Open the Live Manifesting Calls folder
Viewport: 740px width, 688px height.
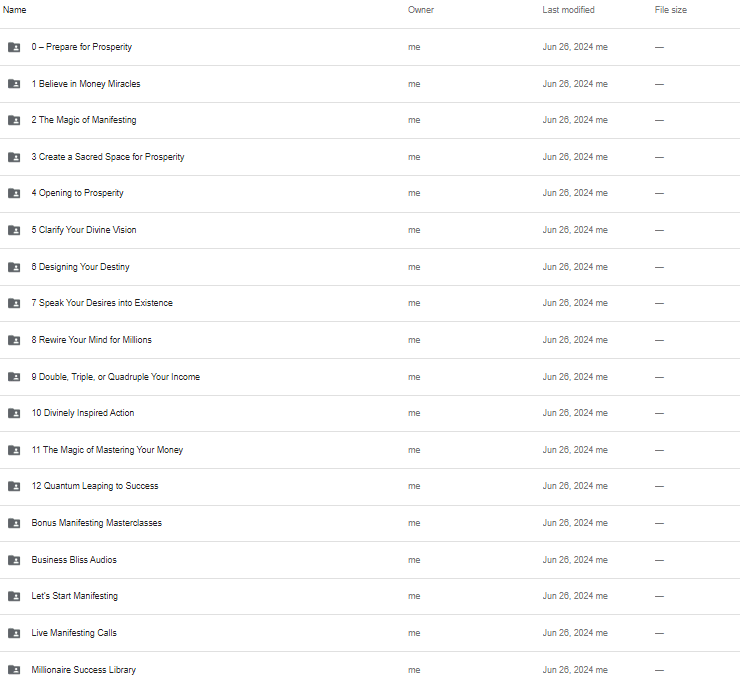tap(370, 633)
